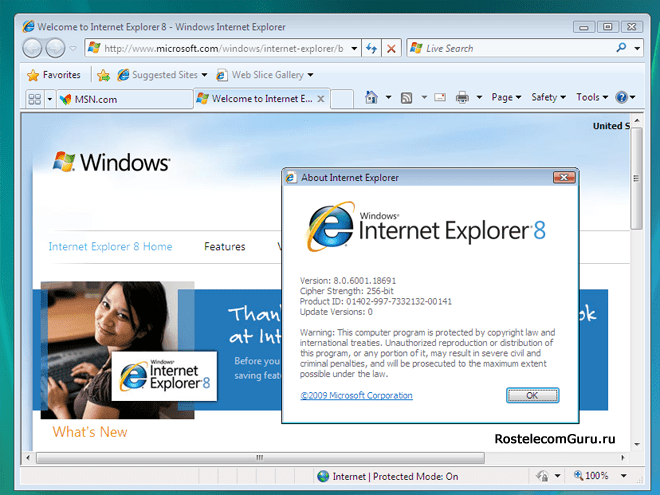Open the Tools menu
This screenshot has width=660, height=495.
(591, 98)
